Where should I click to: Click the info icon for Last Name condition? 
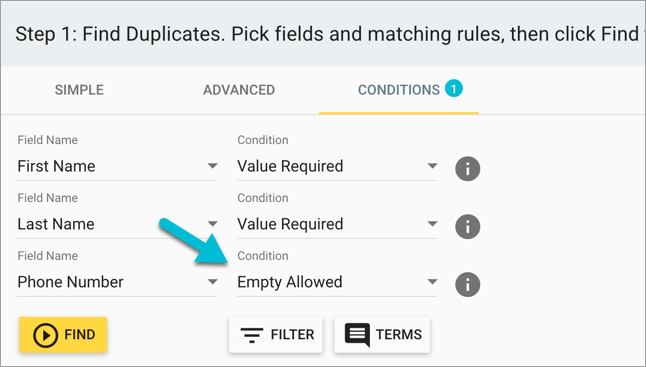[468, 227]
